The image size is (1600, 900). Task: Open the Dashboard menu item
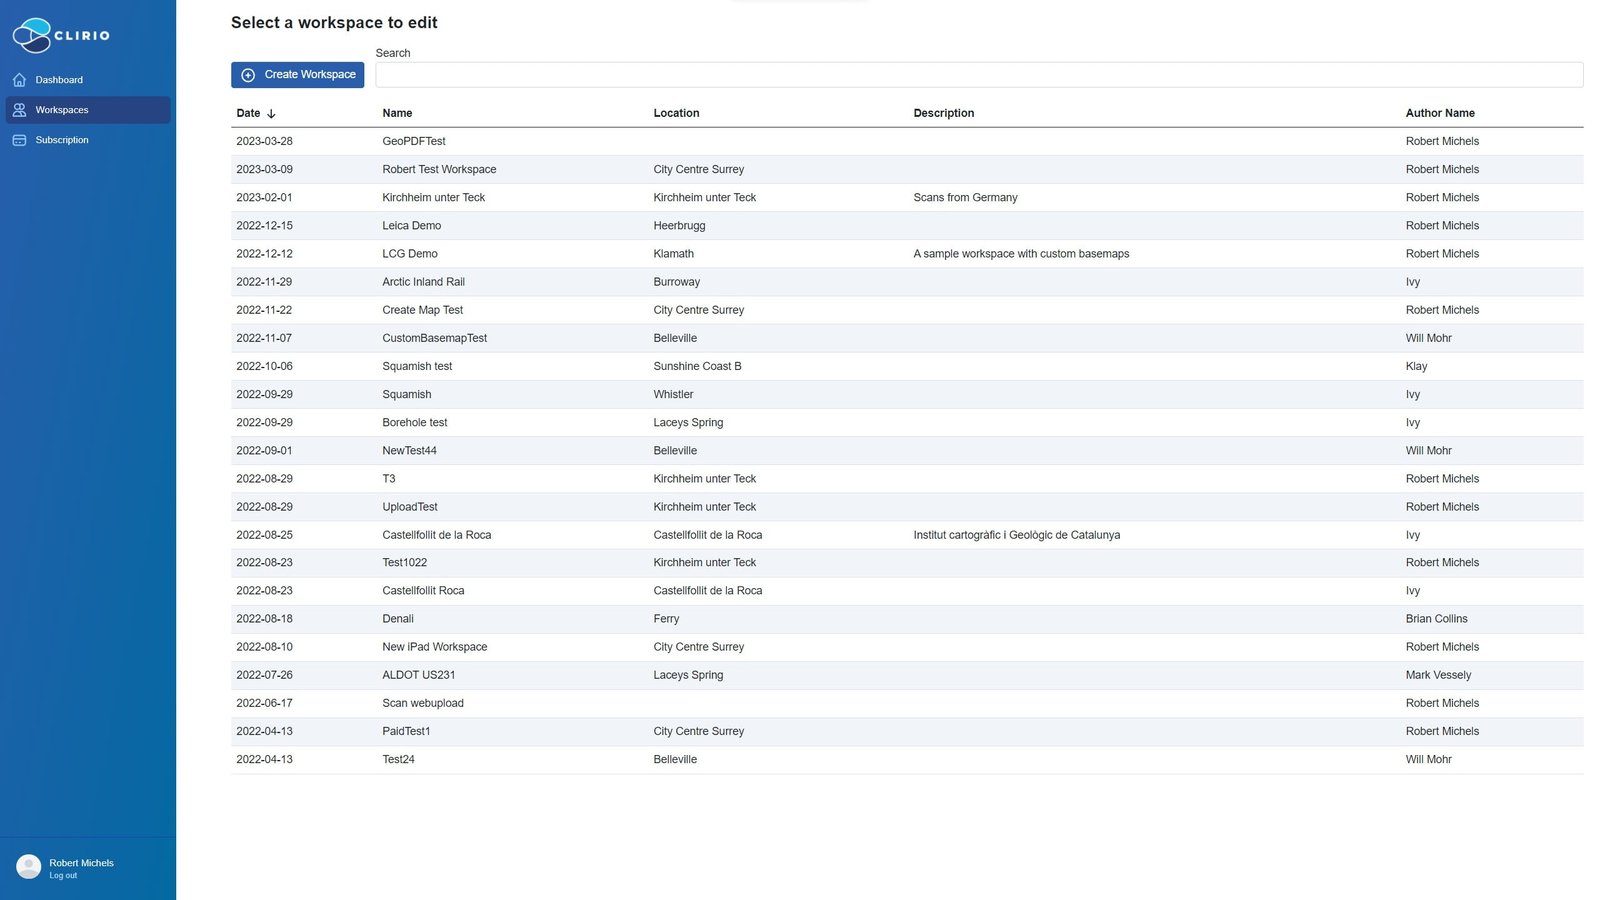[88, 80]
